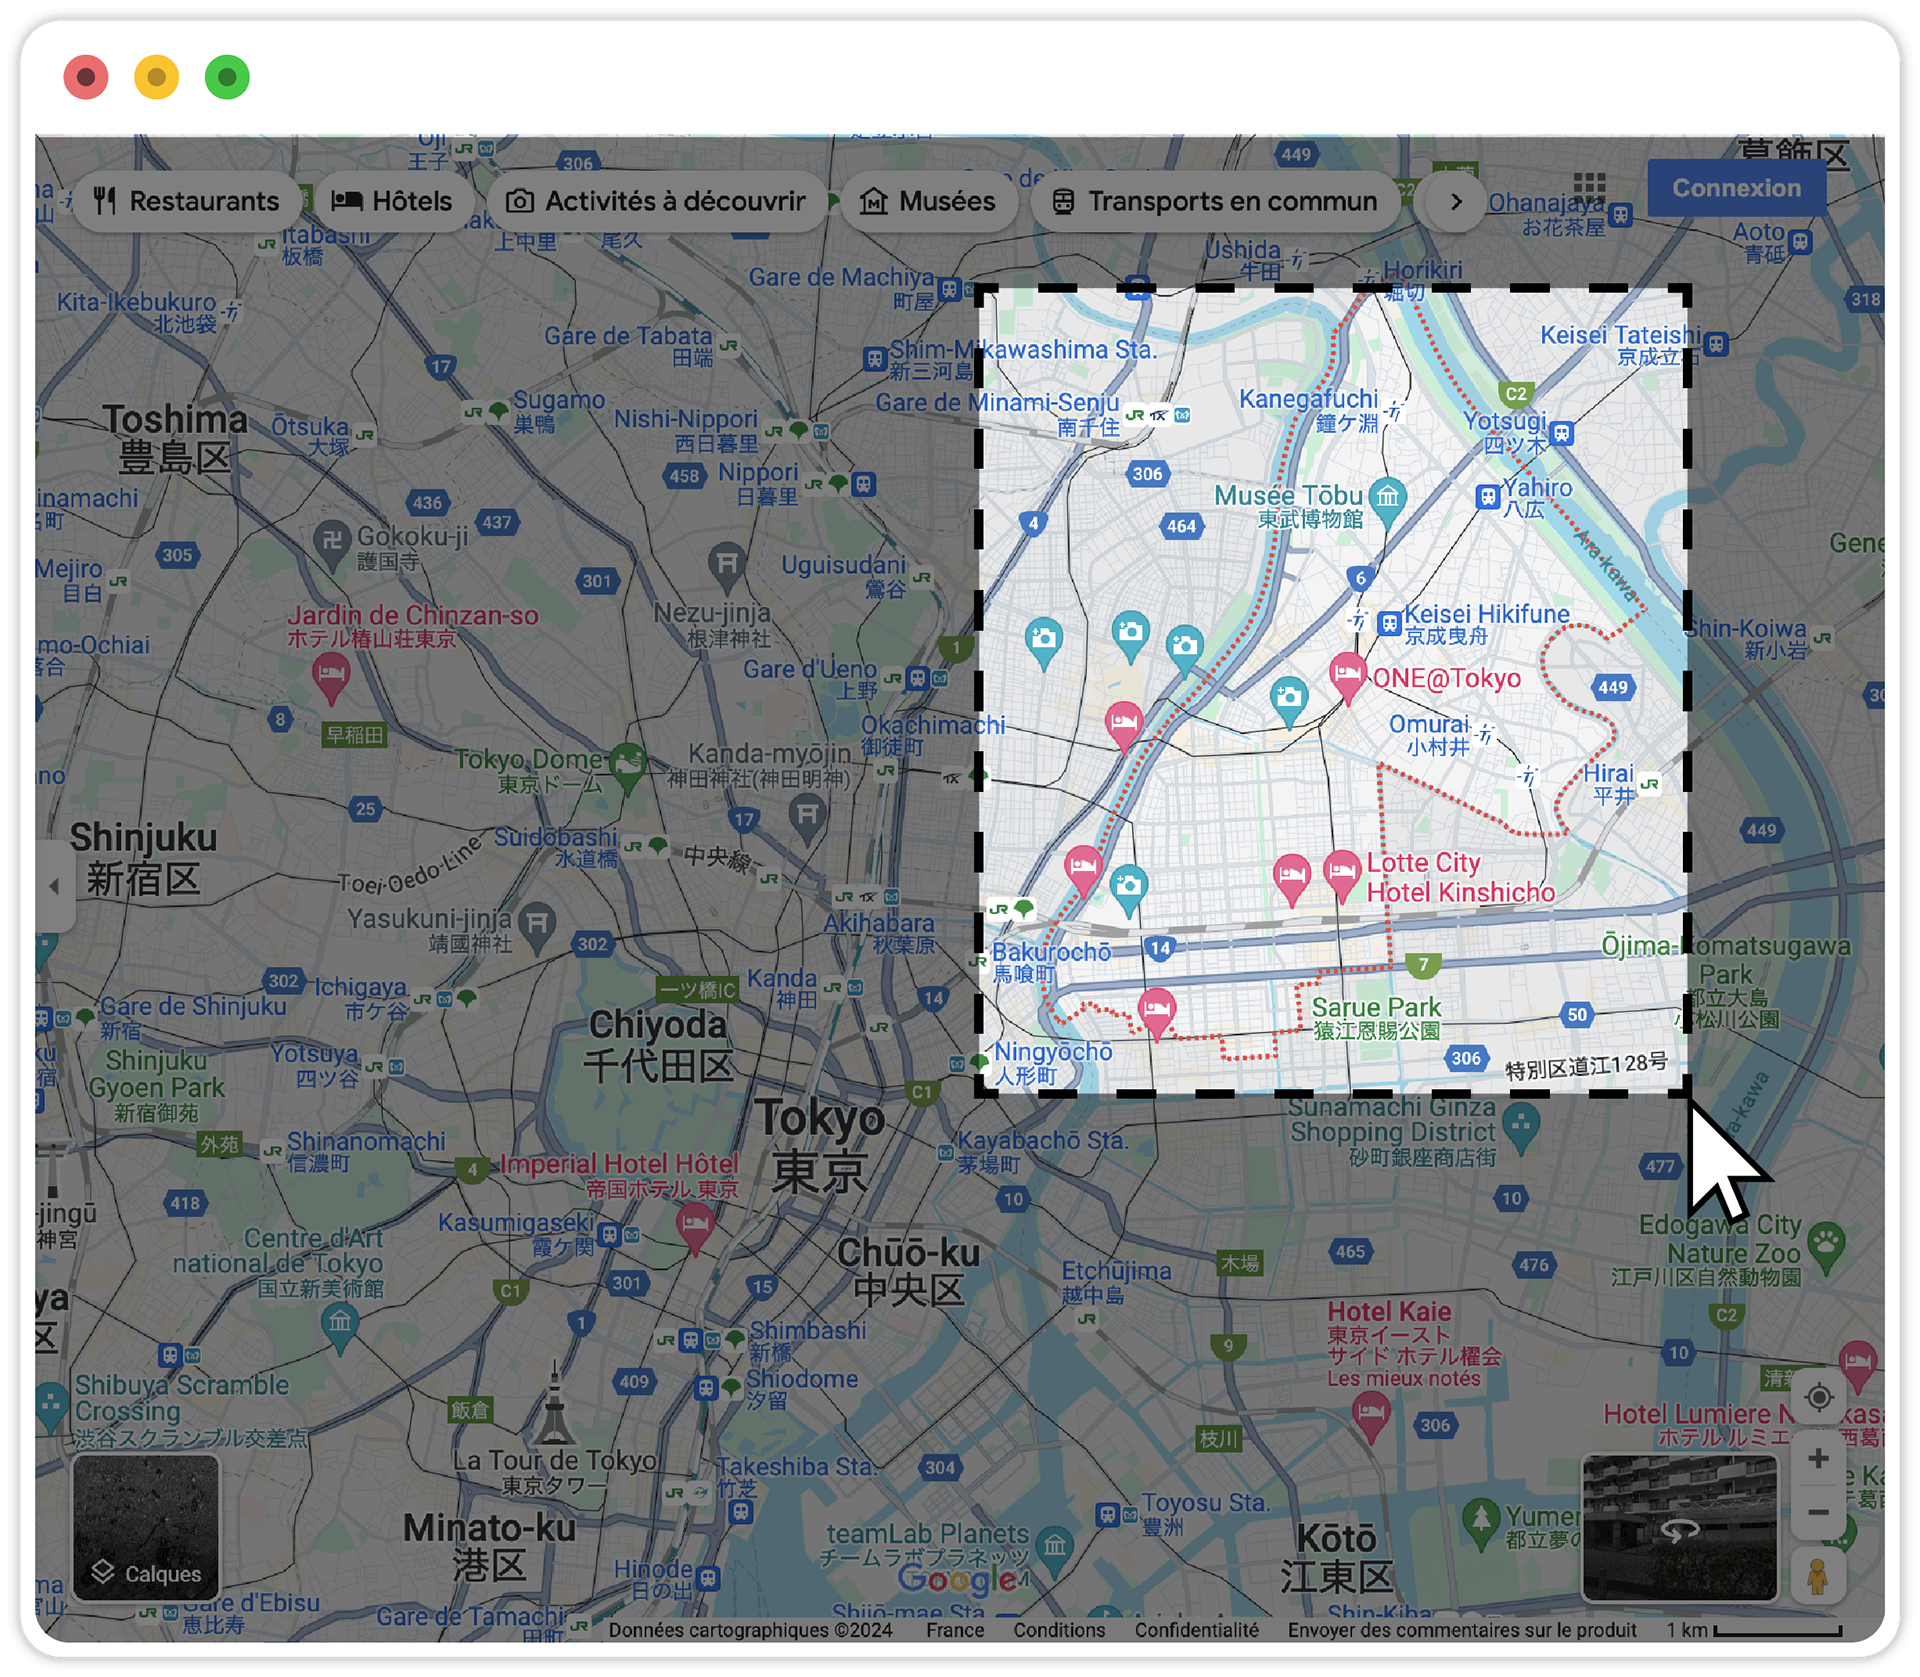This screenshot has width=1920, height=1677.
Task: Open the Conditions link in footer
Action: (1059, 1630)
